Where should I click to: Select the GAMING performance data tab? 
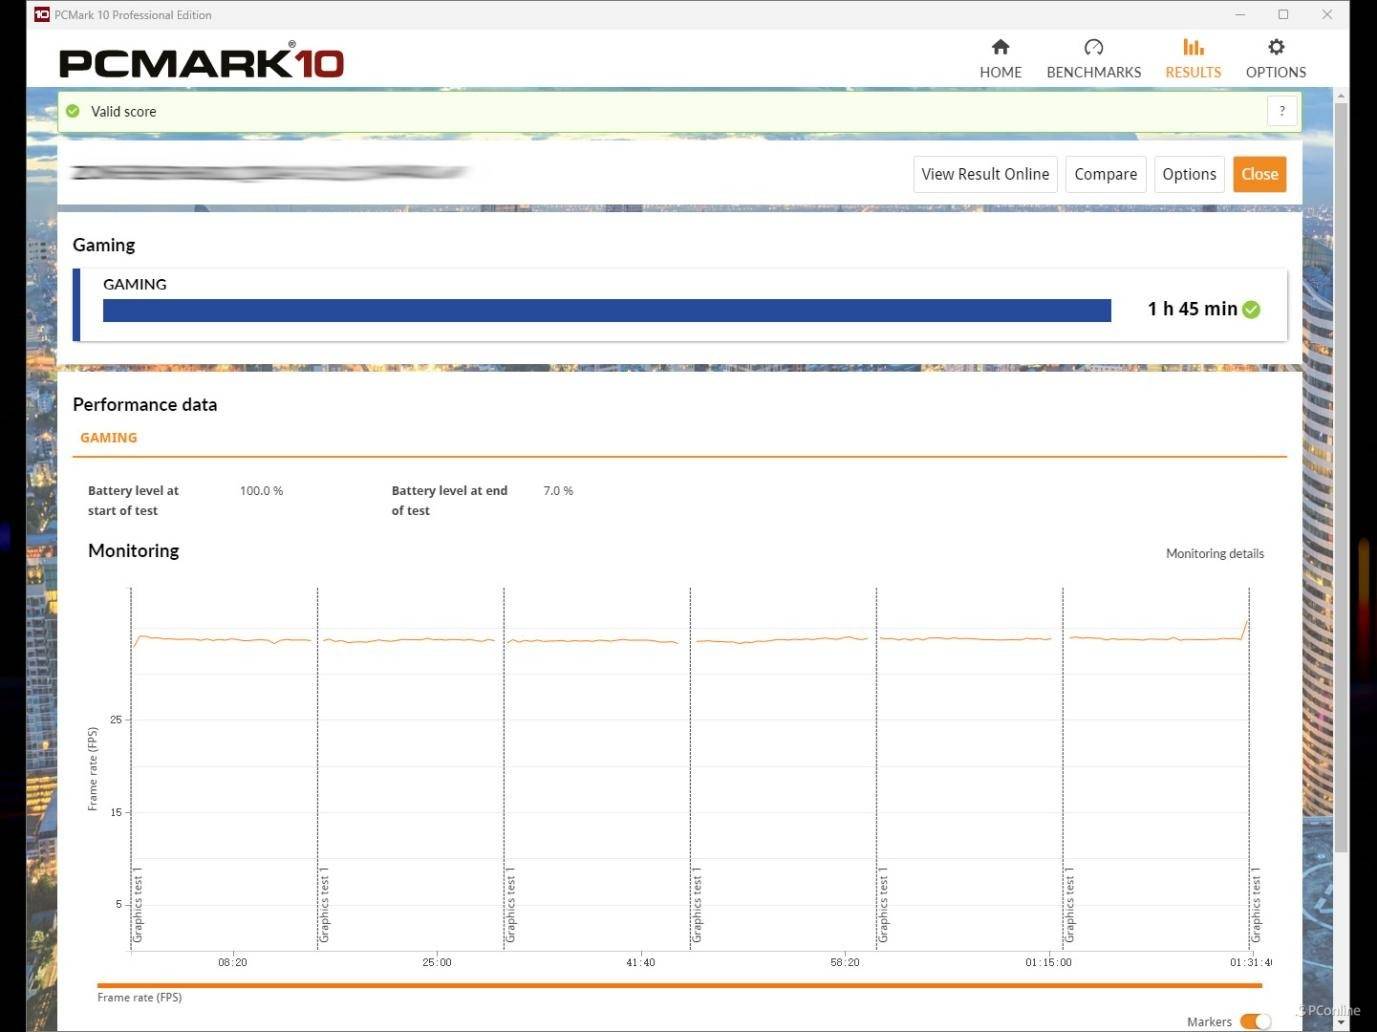109,438
